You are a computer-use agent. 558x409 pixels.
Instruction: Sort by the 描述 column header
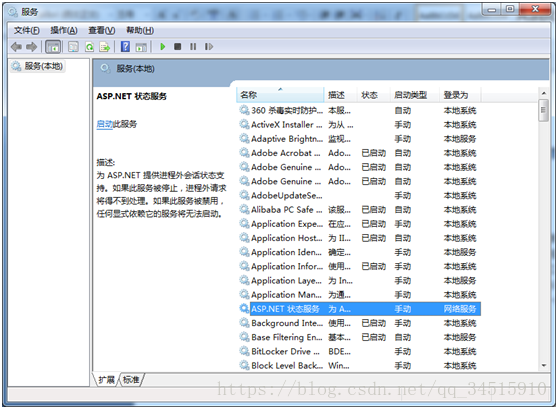click(341, 95)
